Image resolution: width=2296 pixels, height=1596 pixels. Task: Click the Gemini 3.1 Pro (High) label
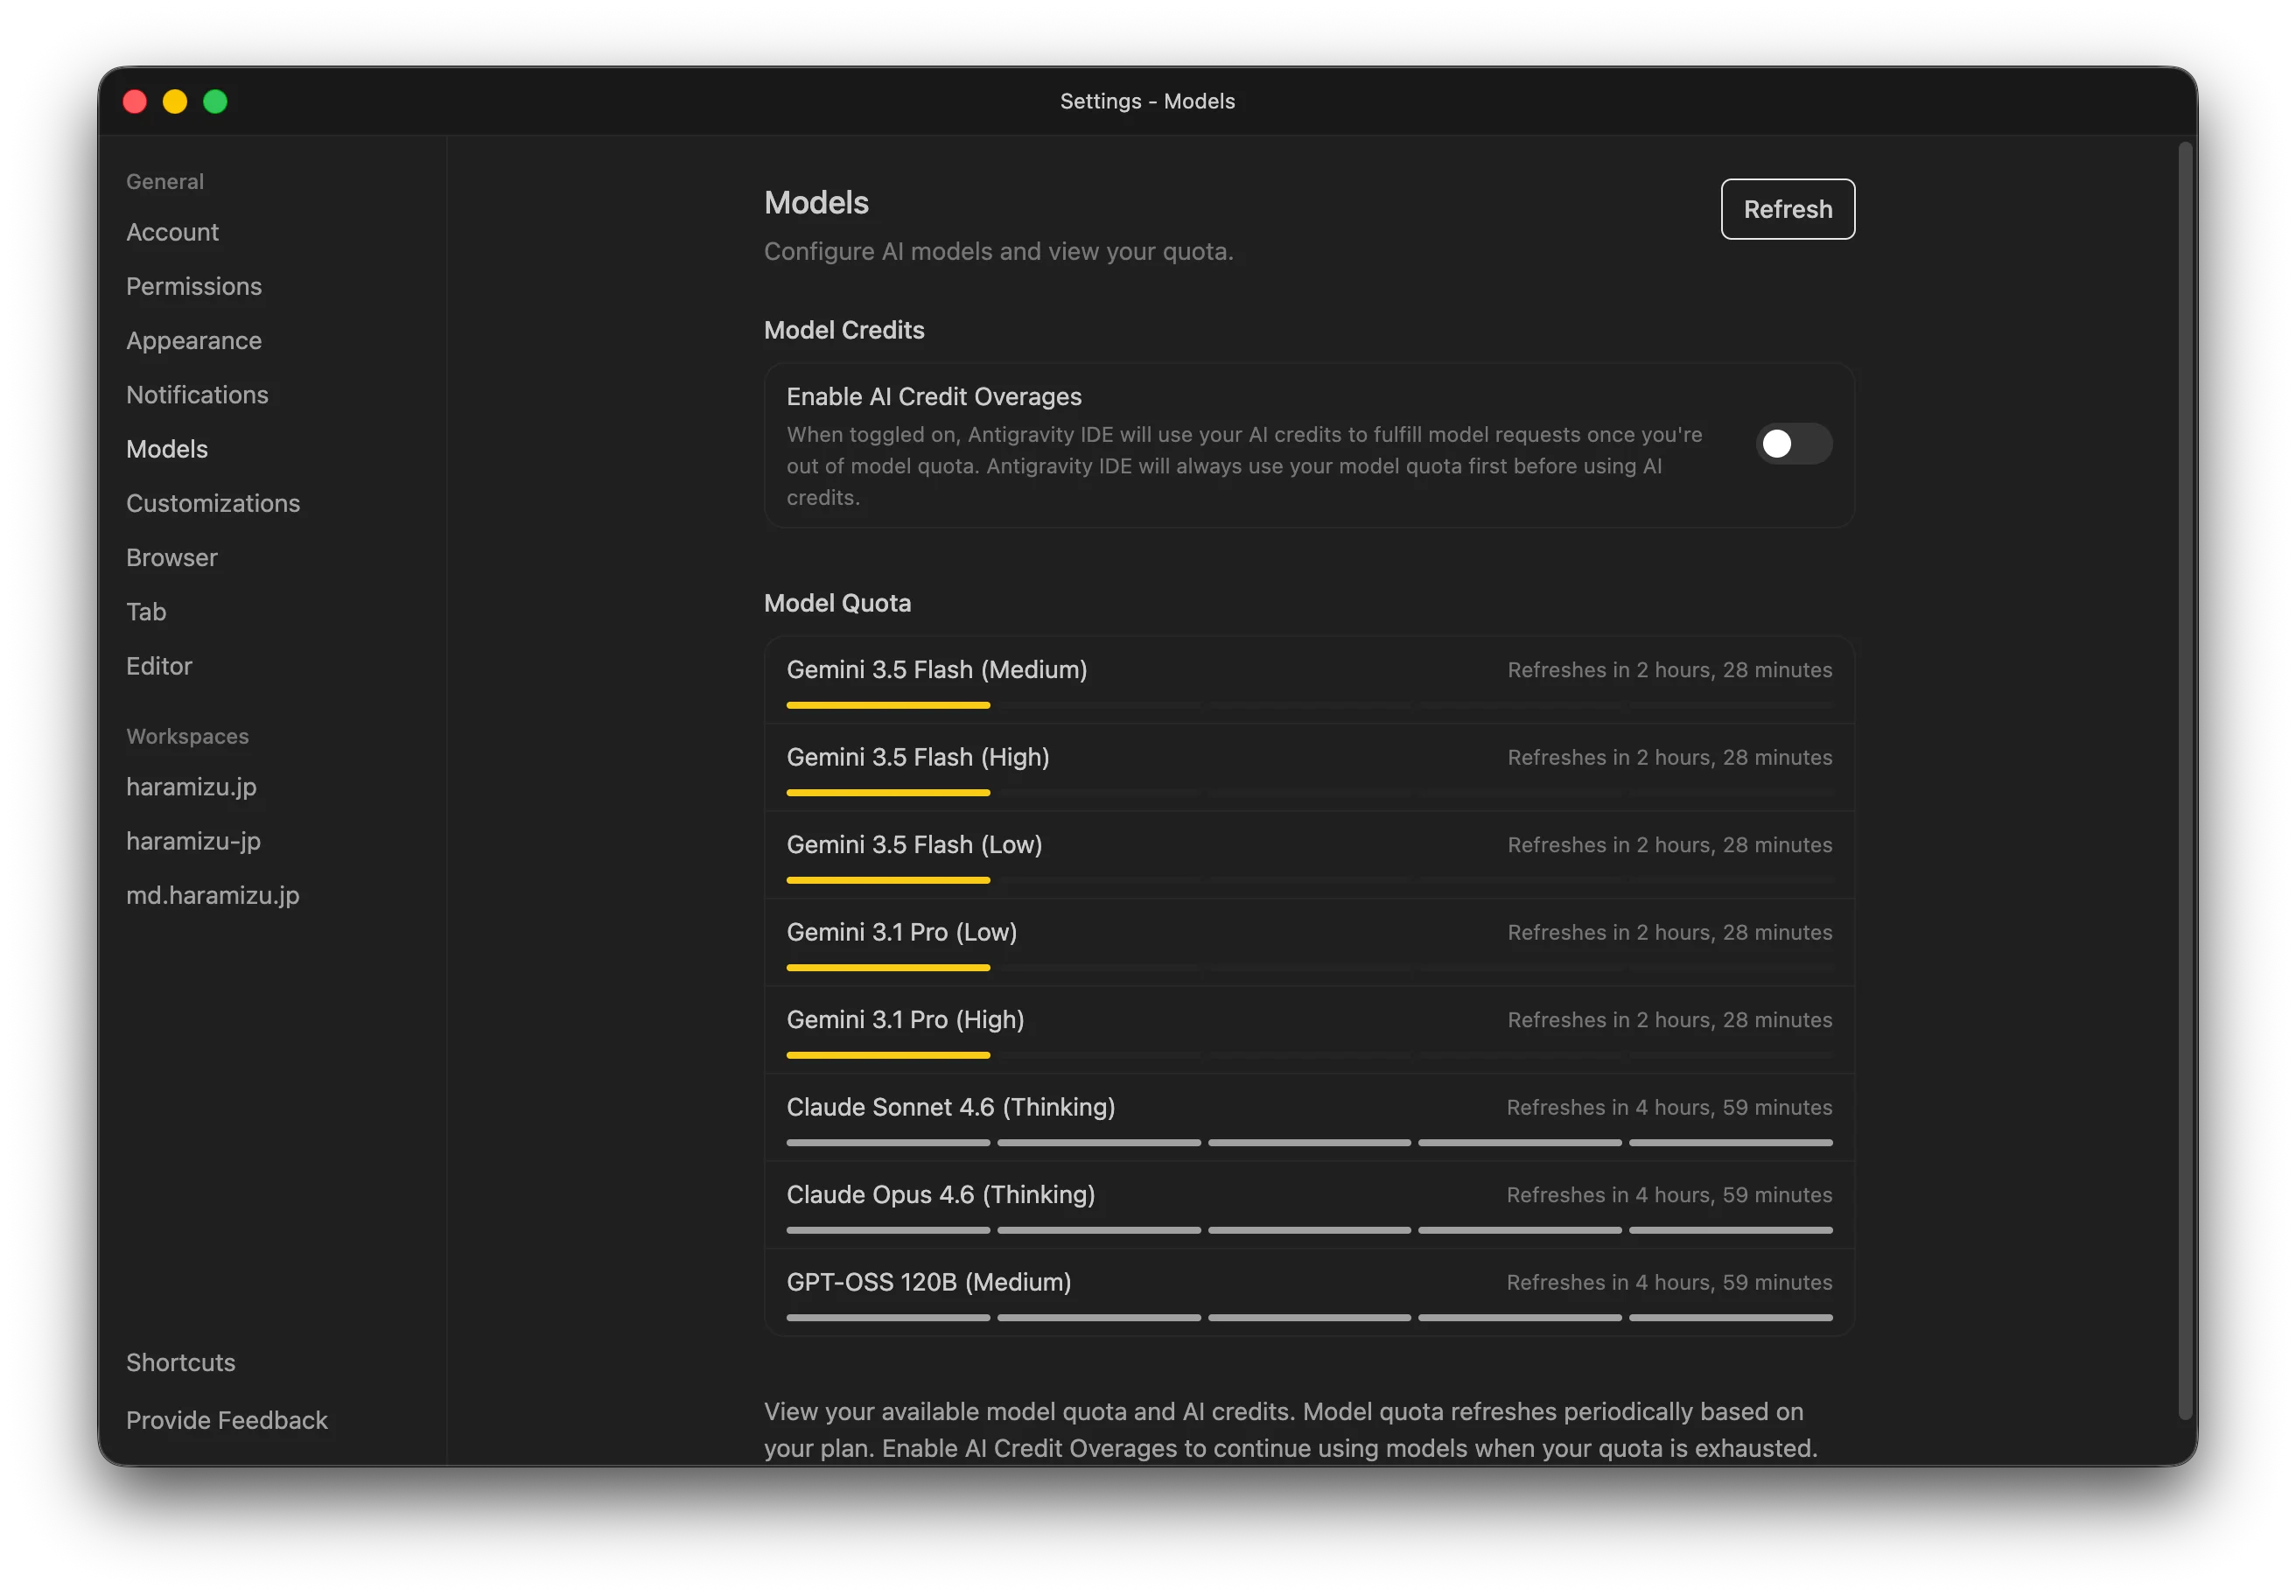point(905,1019)
